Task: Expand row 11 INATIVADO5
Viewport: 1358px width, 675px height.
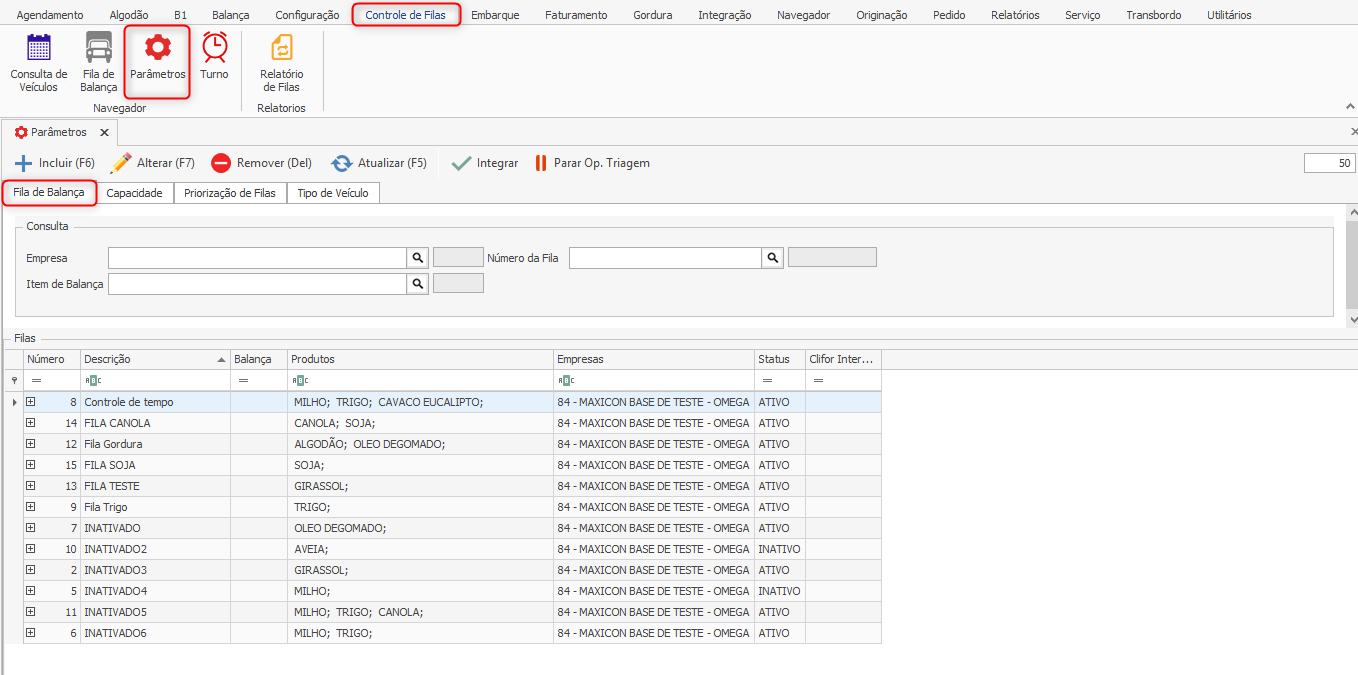Action: click(x=31, y=612)
